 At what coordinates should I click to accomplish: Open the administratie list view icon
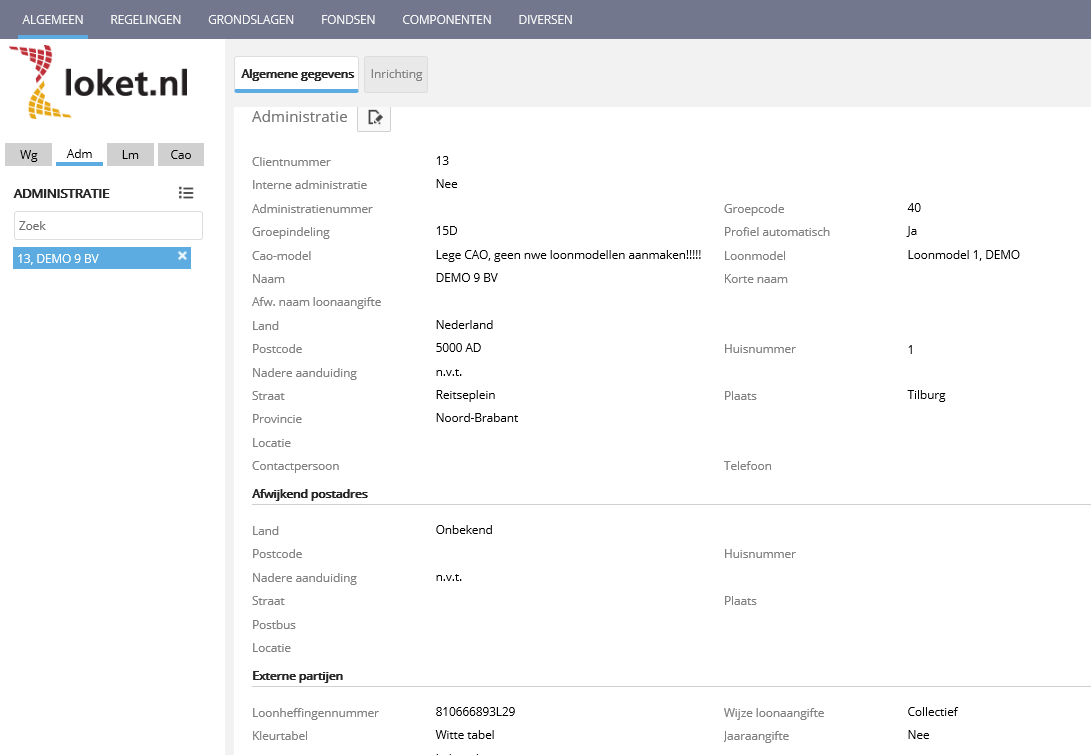[x=186, y=193]
